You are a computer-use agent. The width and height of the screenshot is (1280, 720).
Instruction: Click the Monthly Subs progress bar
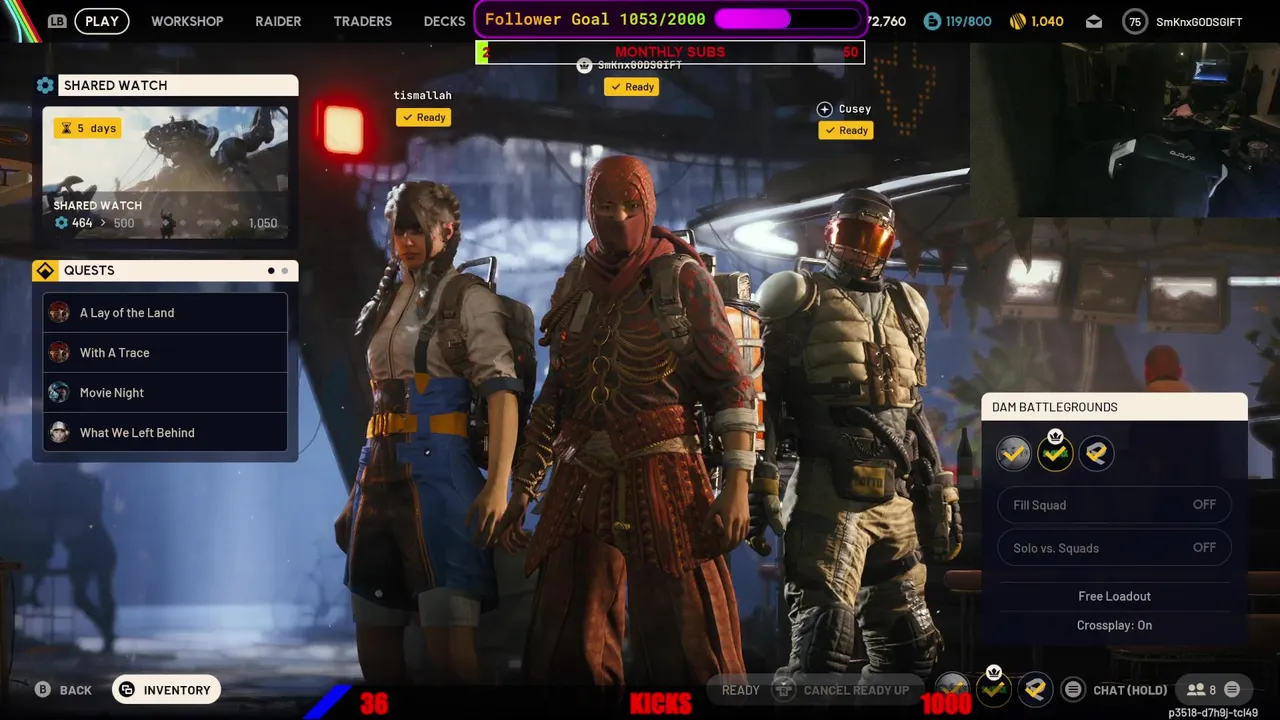click(670, 52)
